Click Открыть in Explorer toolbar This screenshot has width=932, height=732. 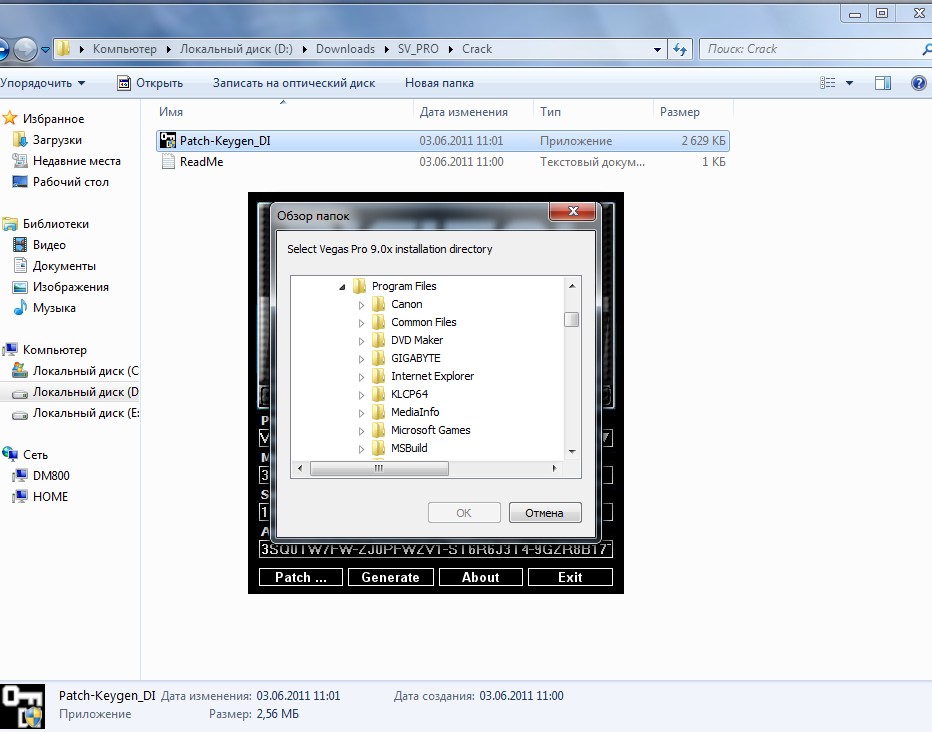pyautogui.click(x=150, y=83)
